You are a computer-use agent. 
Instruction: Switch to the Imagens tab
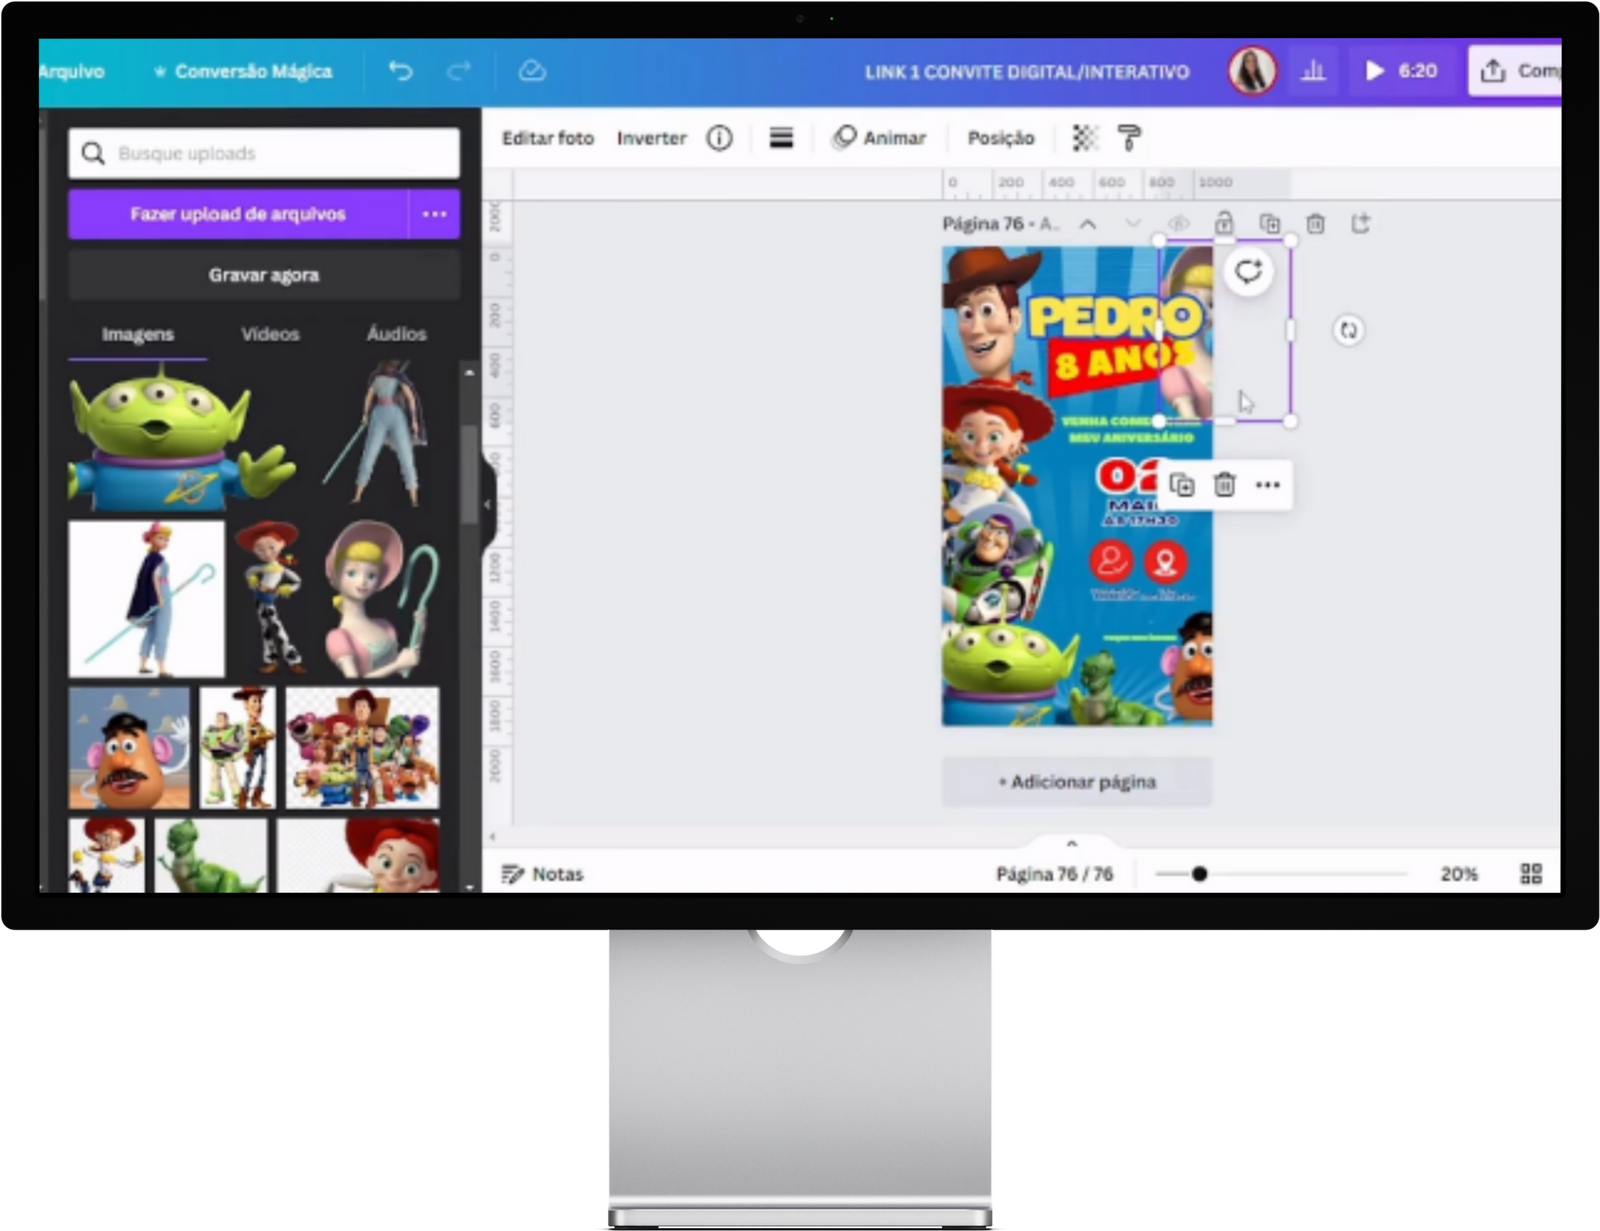click(138, 334)
